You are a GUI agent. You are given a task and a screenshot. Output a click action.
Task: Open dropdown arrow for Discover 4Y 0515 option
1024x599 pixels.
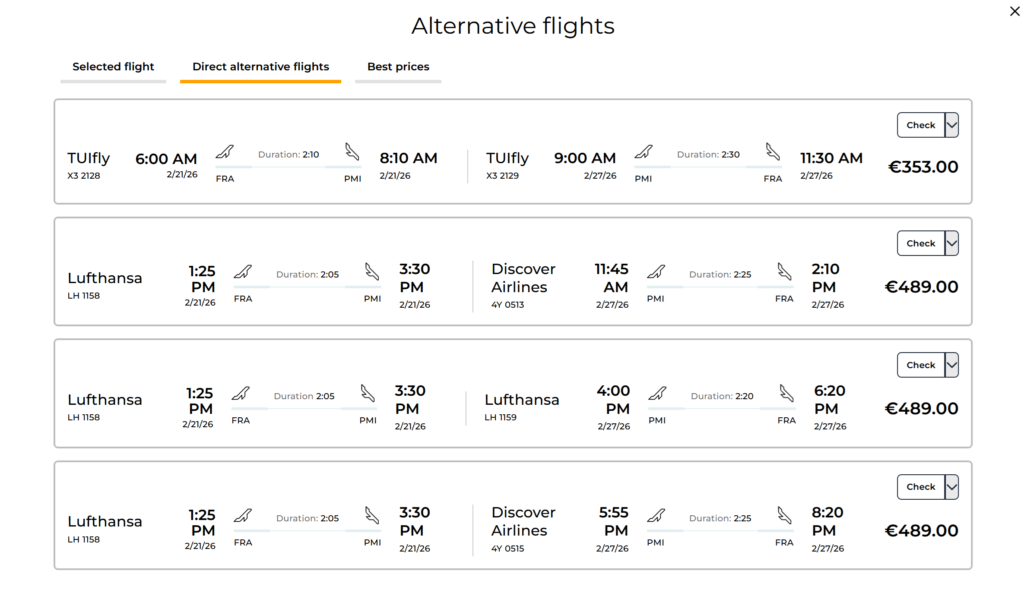[x=951, y=487]
